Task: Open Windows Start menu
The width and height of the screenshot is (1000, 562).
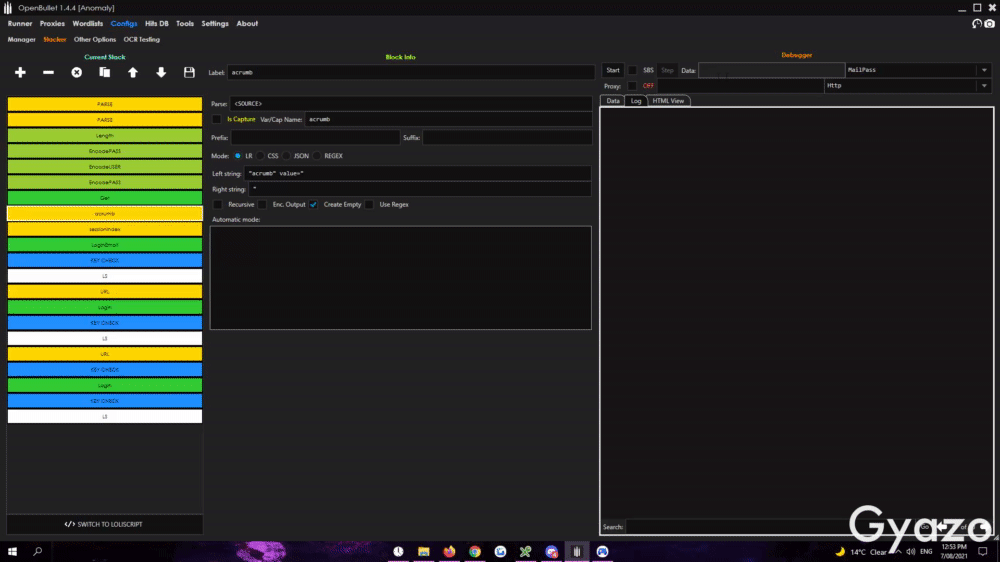Action: (12, 552)
